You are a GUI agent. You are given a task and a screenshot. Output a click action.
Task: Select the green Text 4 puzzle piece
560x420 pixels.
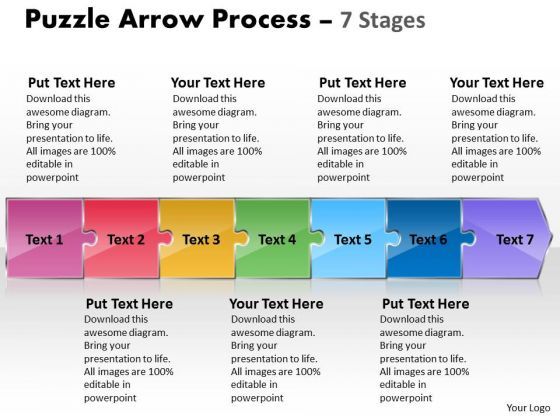[x=273, y=239]
